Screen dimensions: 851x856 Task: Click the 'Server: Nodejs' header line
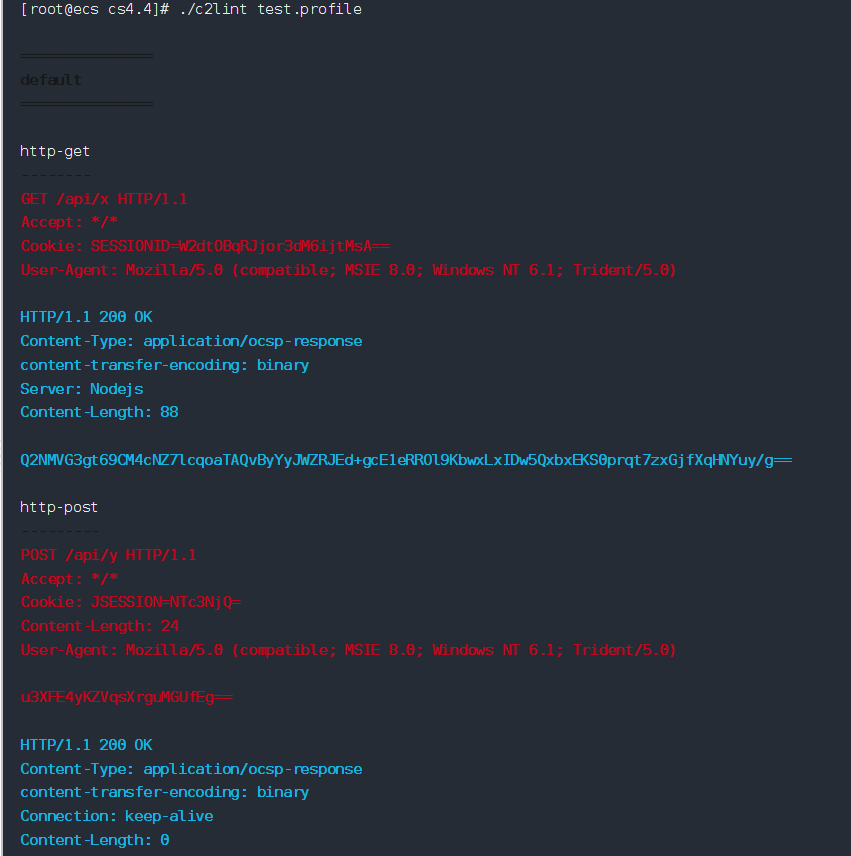pyautogui.click(x=82, y=388)
